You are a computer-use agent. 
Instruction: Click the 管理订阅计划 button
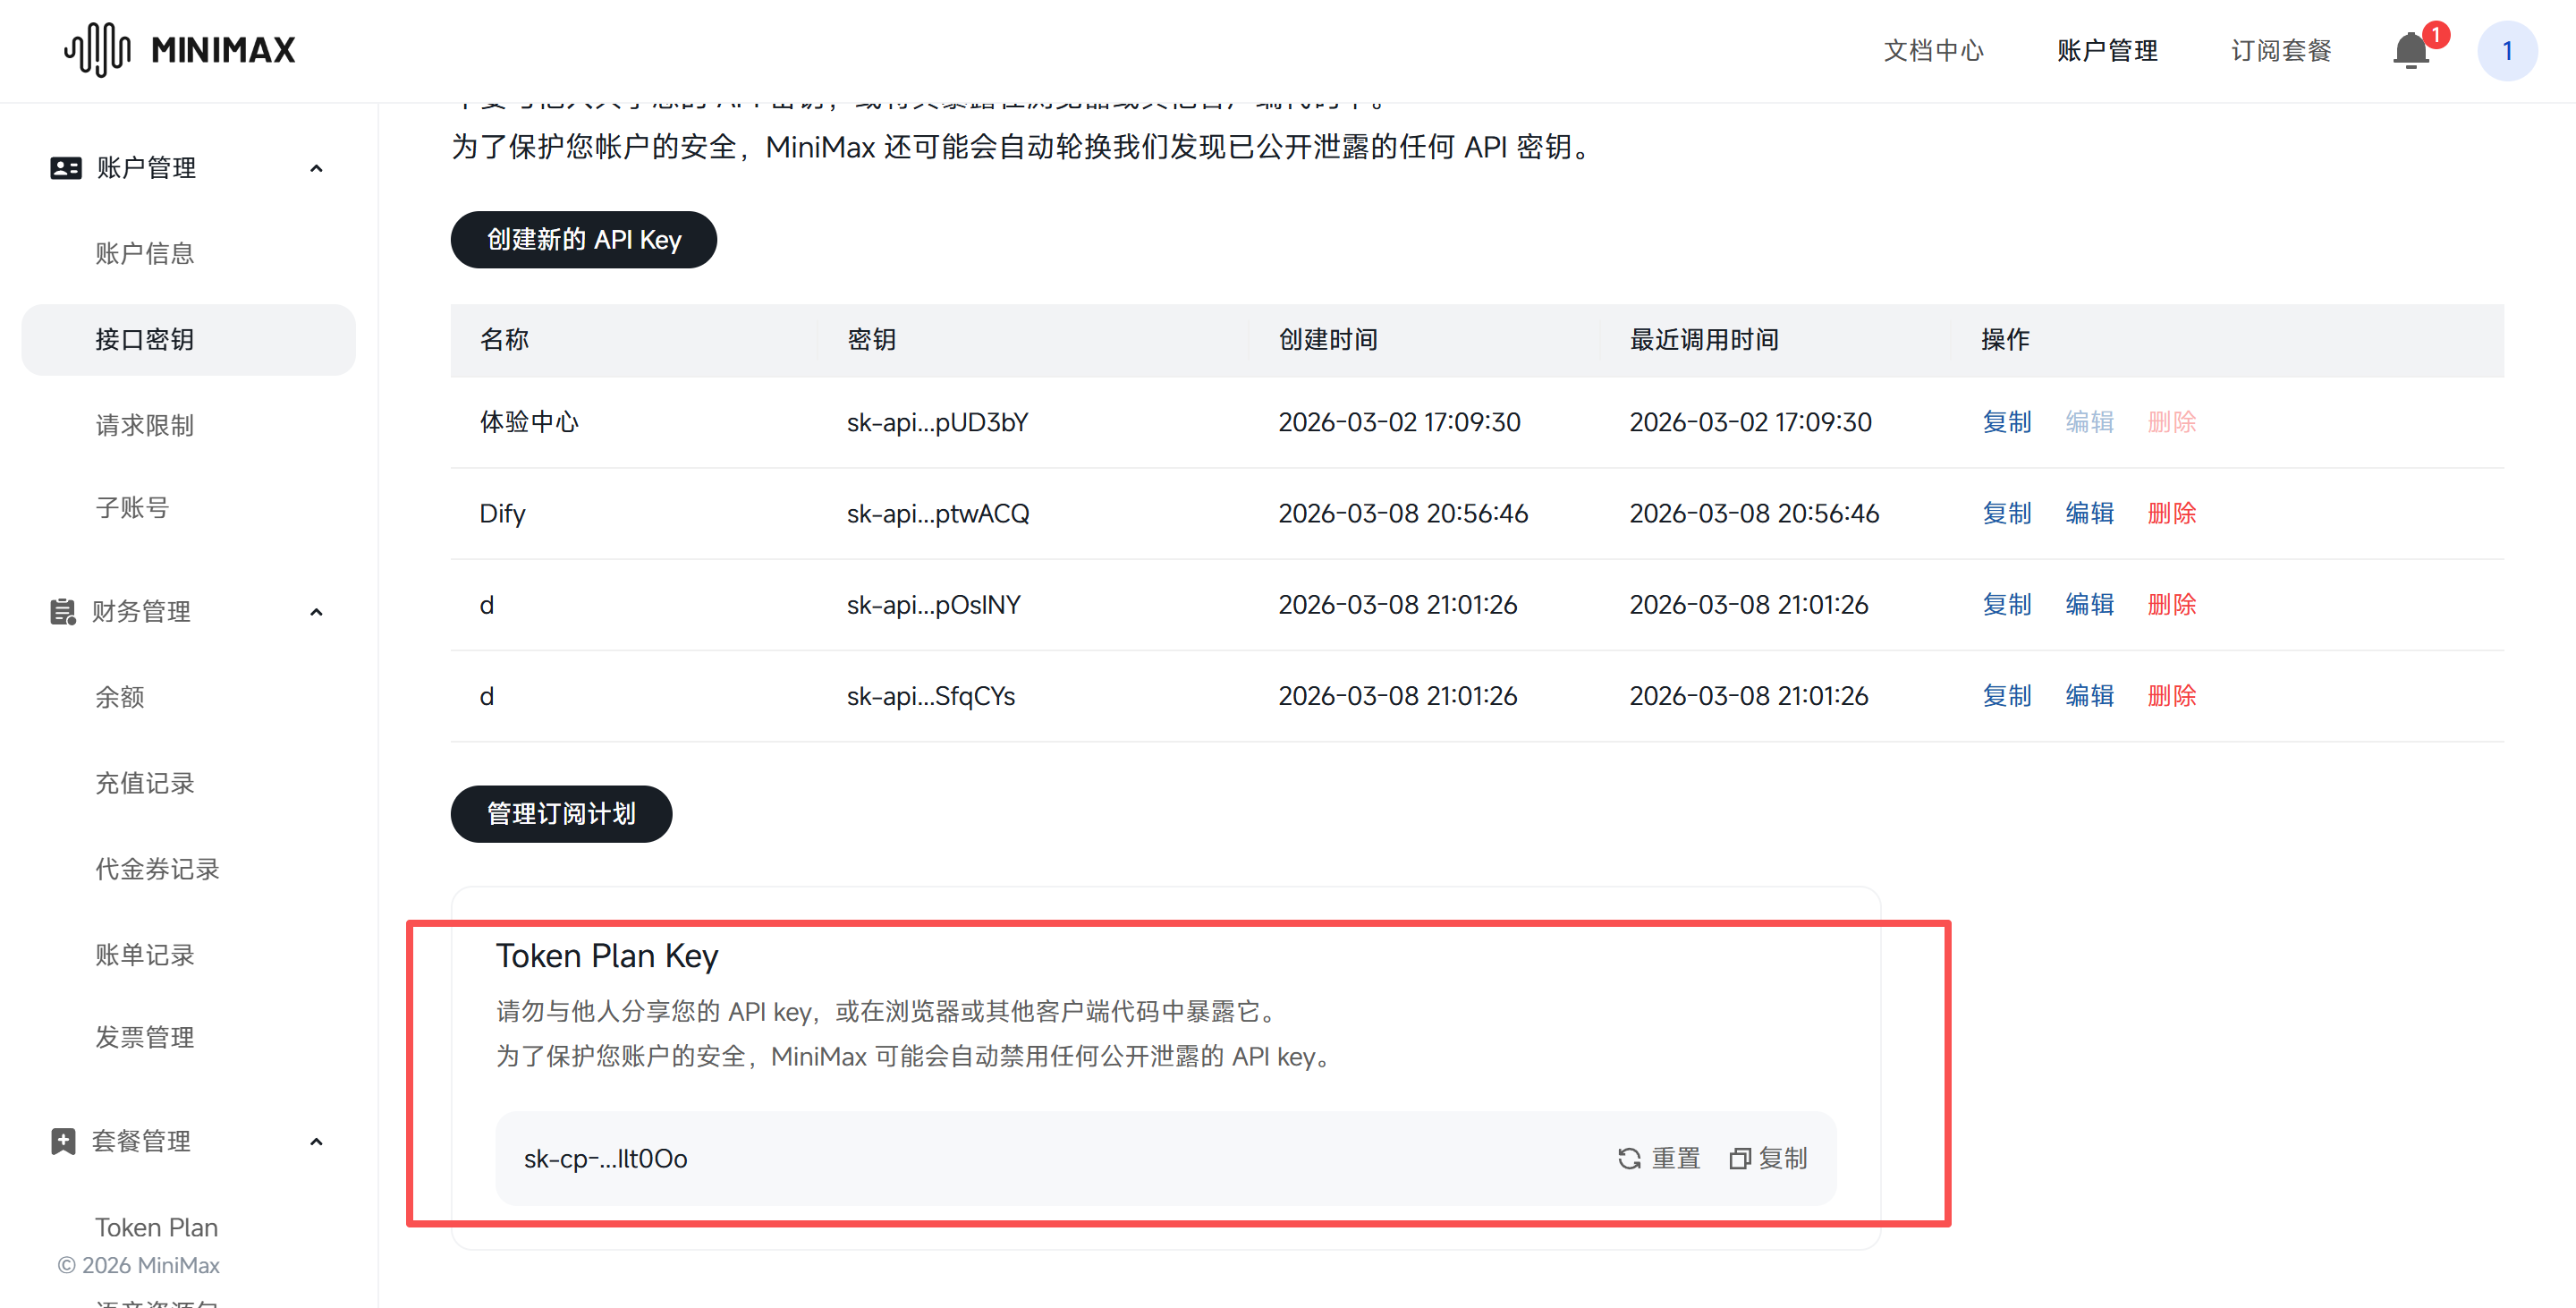(x=561, y=814)
